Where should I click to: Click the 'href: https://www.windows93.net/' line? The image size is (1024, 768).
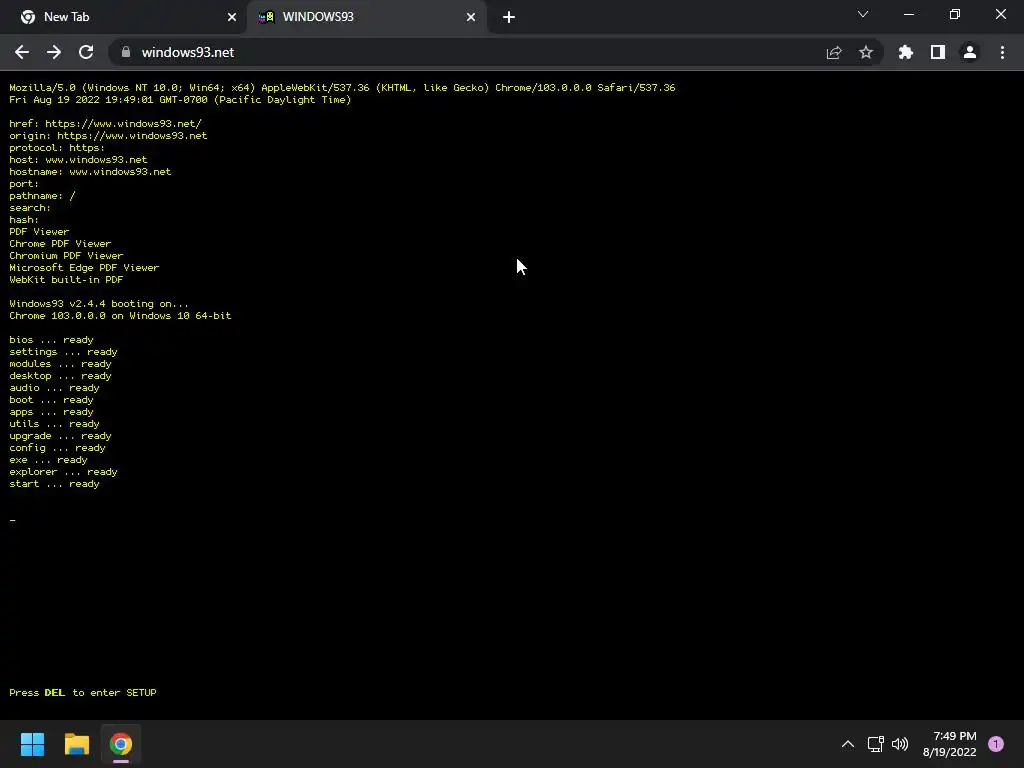pyautogui.click(x=105, y=123)
